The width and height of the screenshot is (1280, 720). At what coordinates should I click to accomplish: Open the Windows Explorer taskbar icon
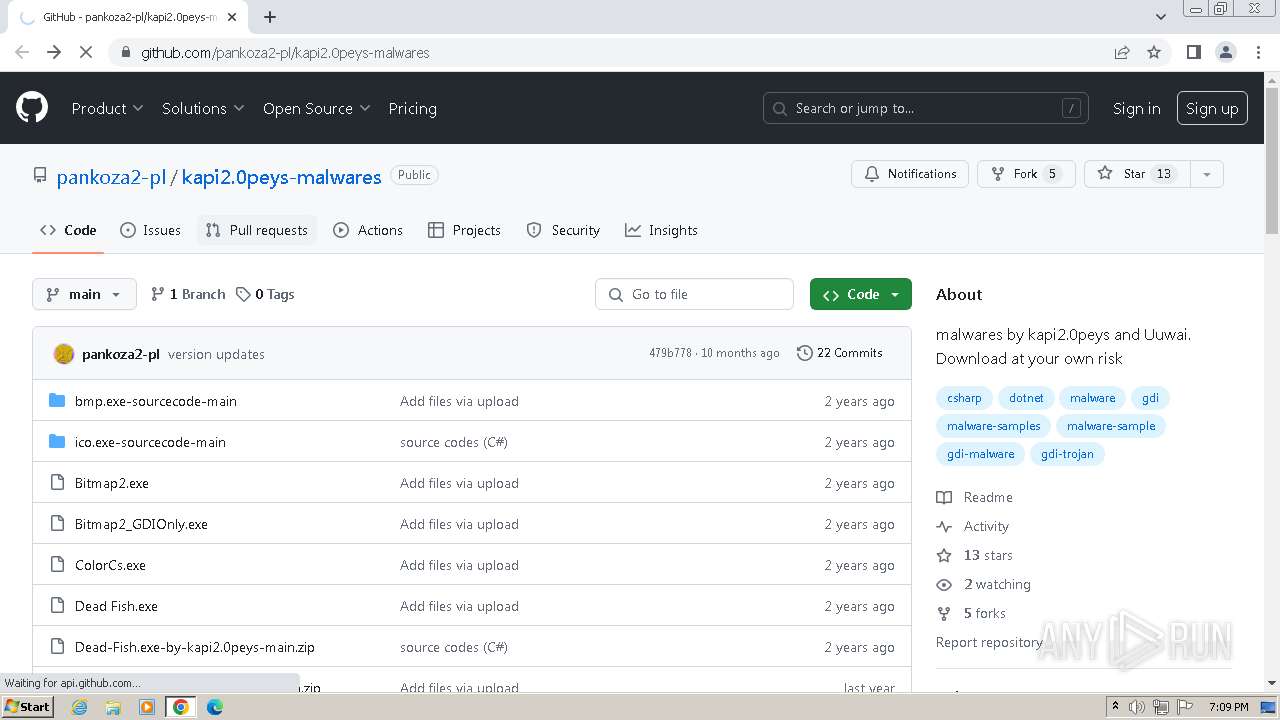[x=113, y=707]
